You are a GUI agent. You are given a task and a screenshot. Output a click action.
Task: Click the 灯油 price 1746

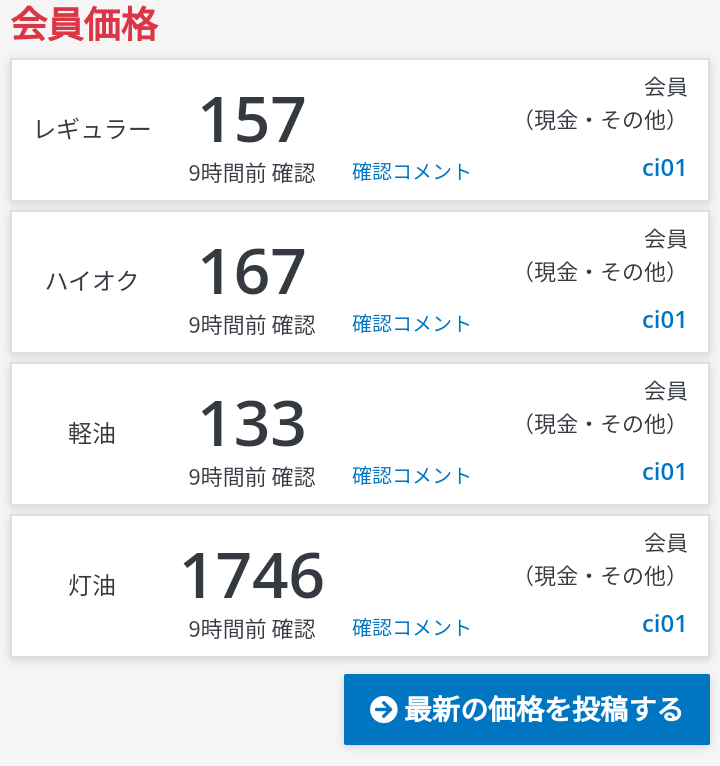tap(253, 575)
